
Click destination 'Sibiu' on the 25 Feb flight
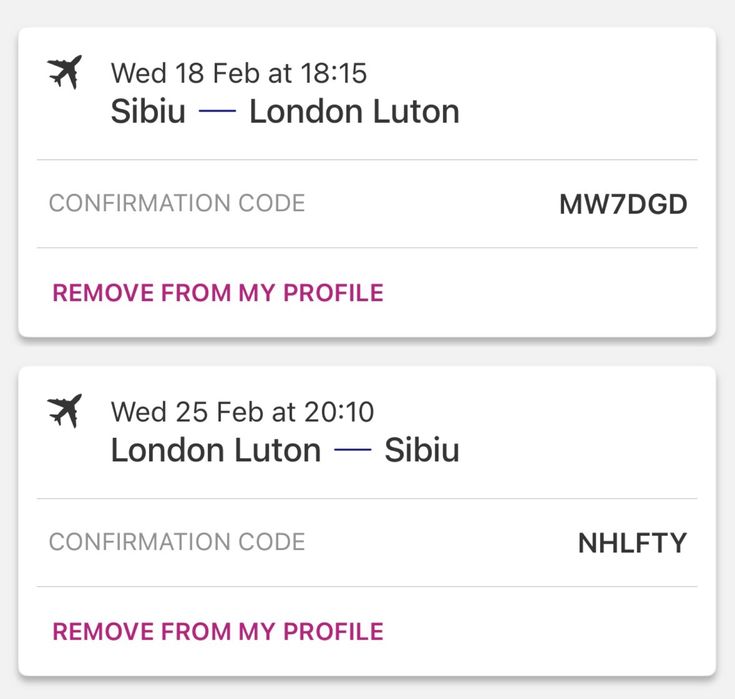[x=422, y=450]
